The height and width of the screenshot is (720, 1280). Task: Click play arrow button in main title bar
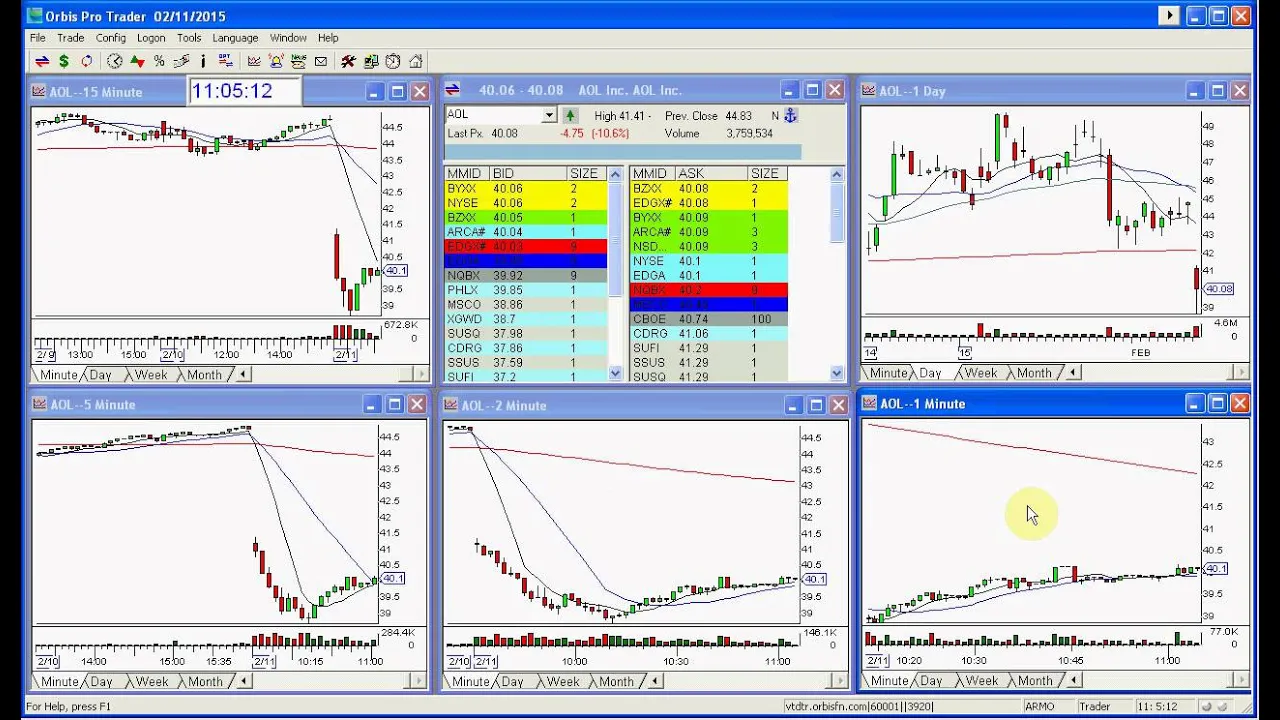click(x=1169, y=16)
